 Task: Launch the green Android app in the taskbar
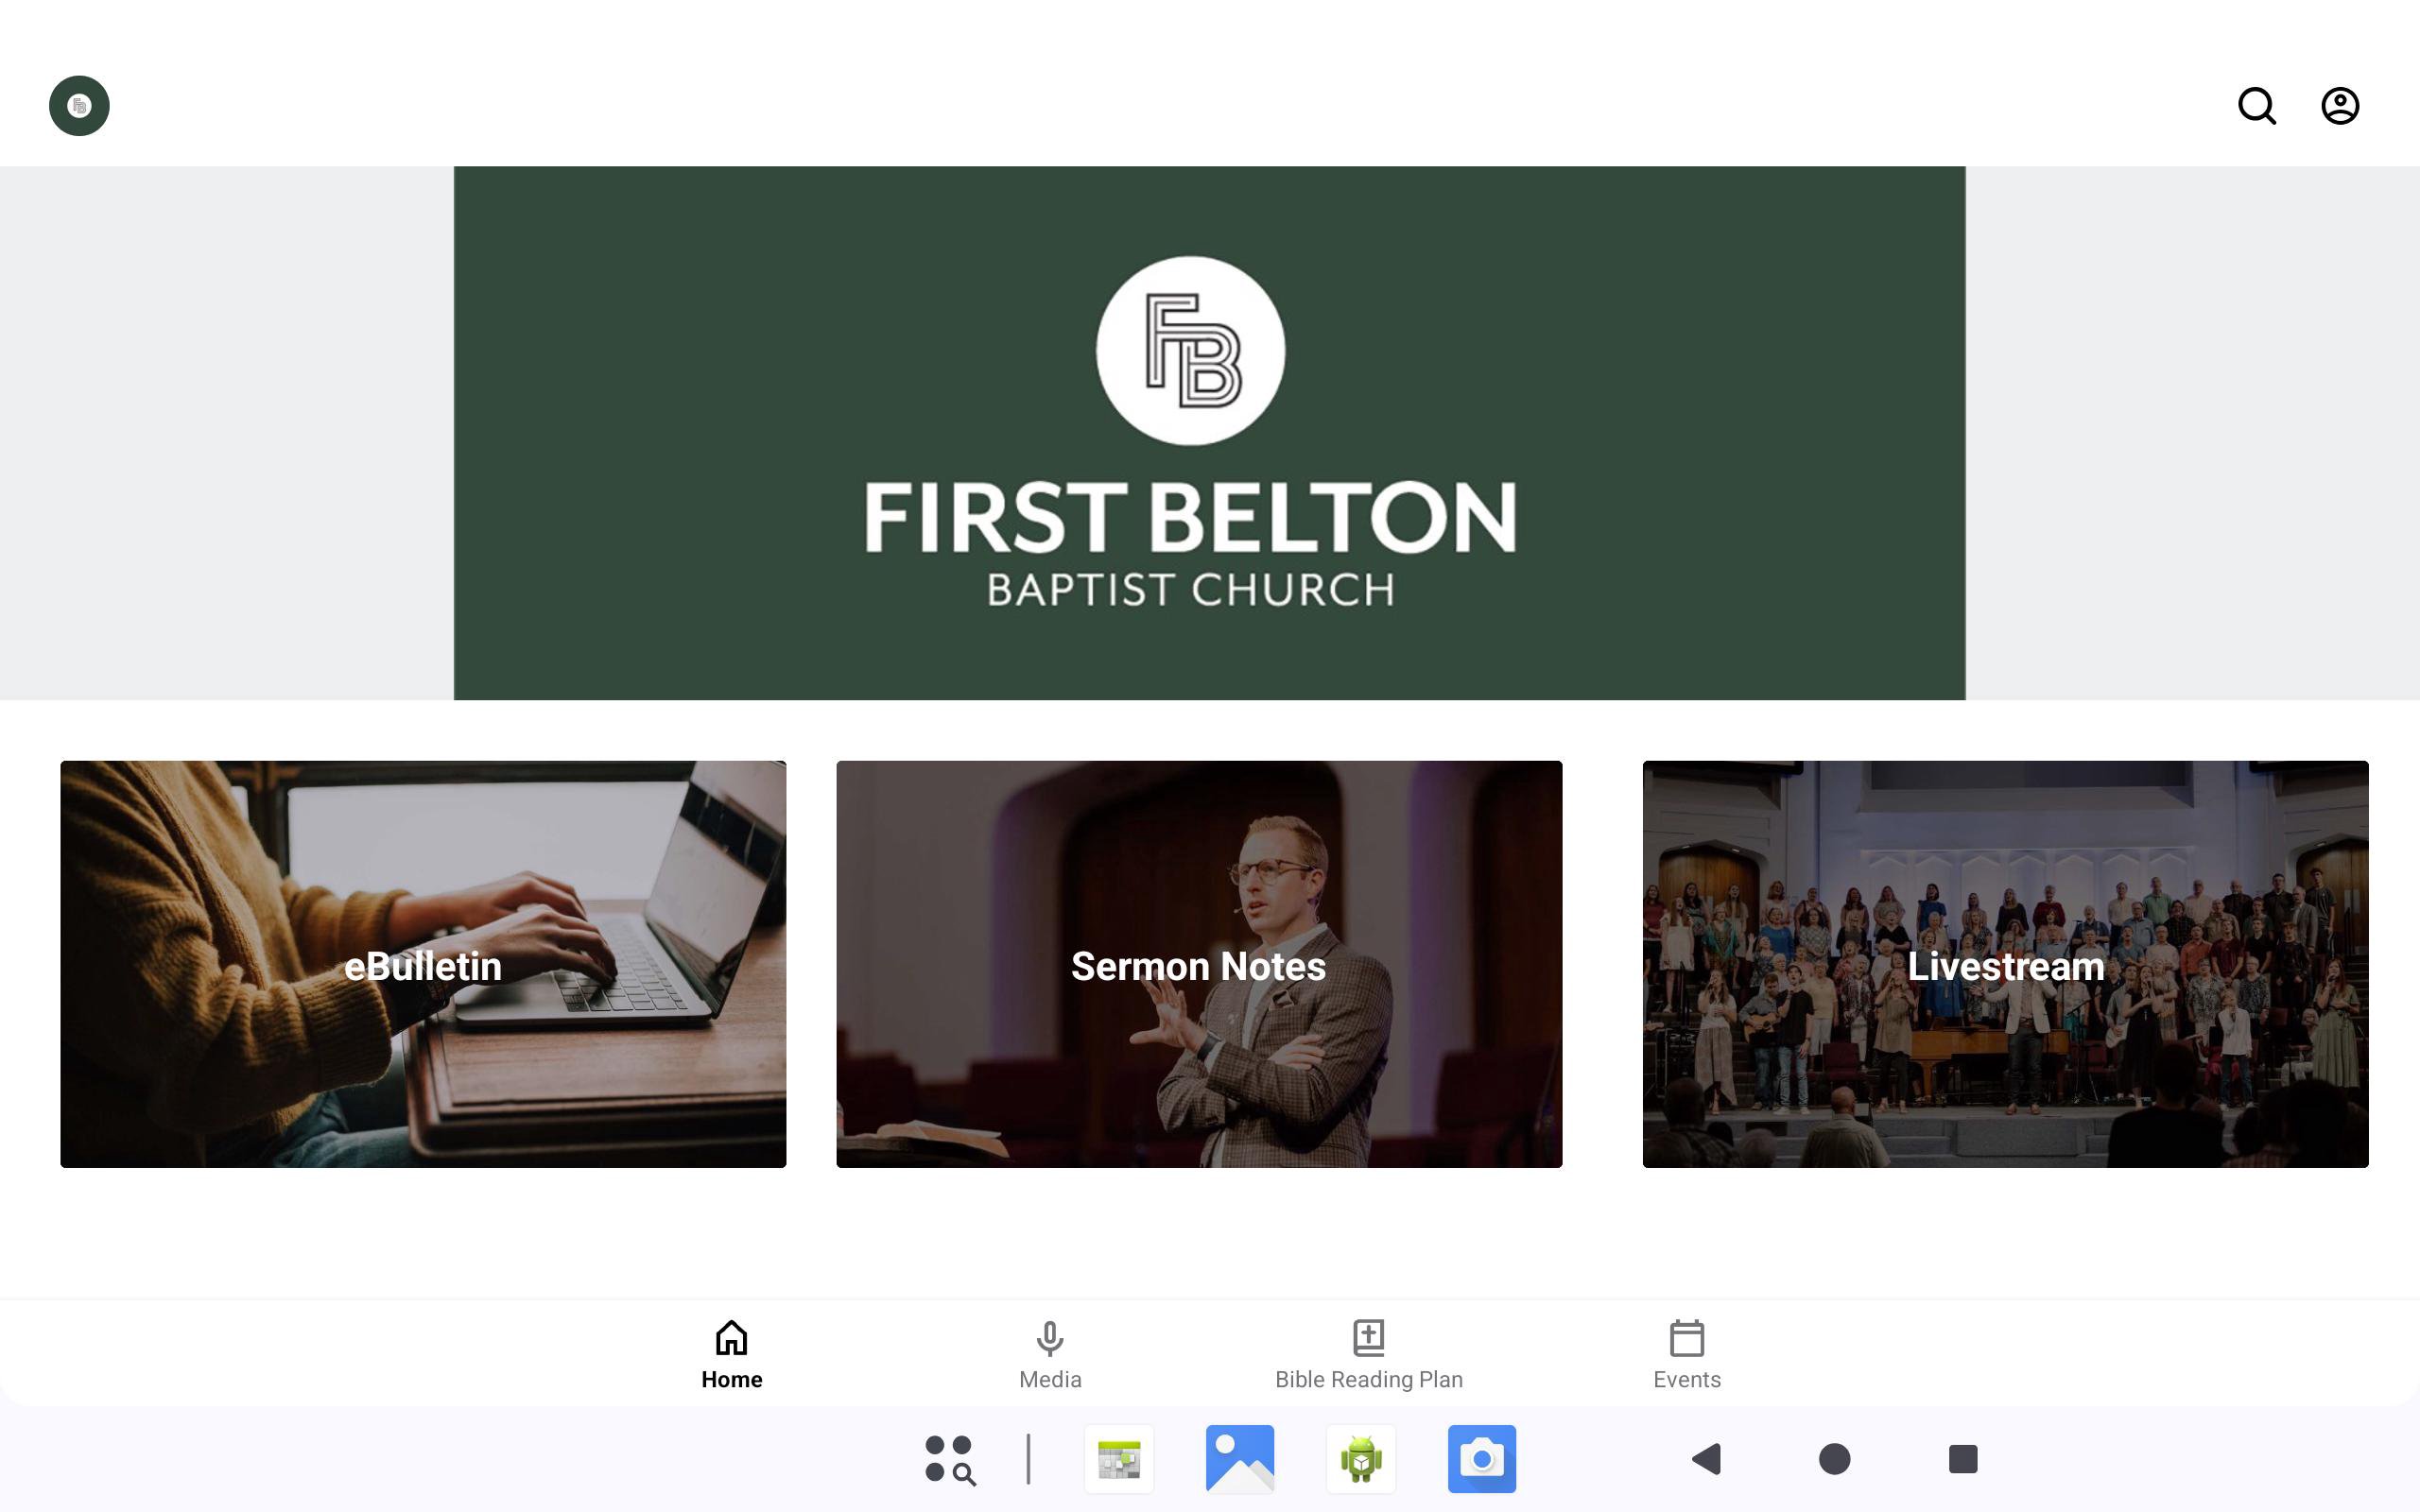coord(1361,1459)
